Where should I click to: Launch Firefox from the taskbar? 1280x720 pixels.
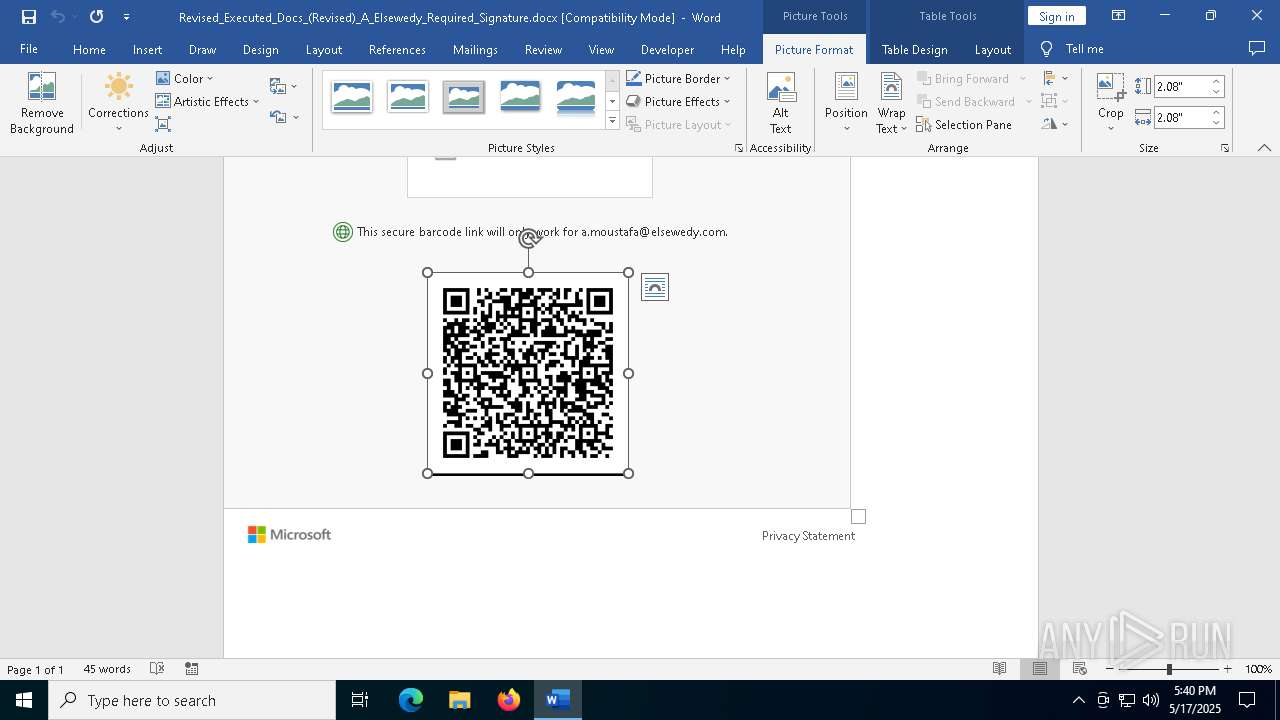pos(509,700)
